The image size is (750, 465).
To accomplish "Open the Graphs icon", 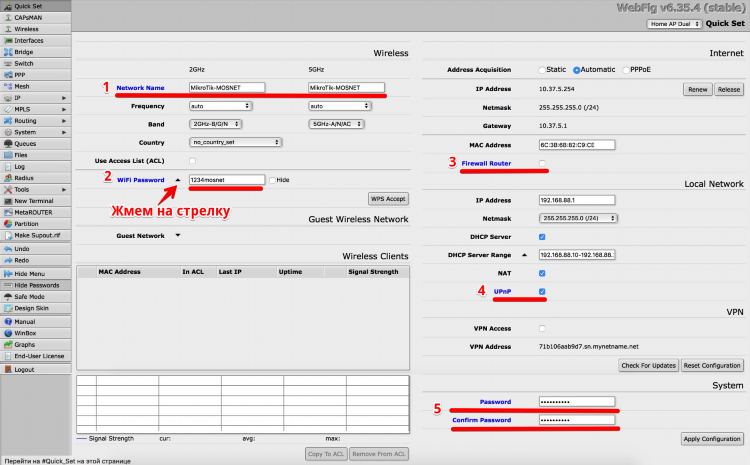I will [x=8, y=344].
